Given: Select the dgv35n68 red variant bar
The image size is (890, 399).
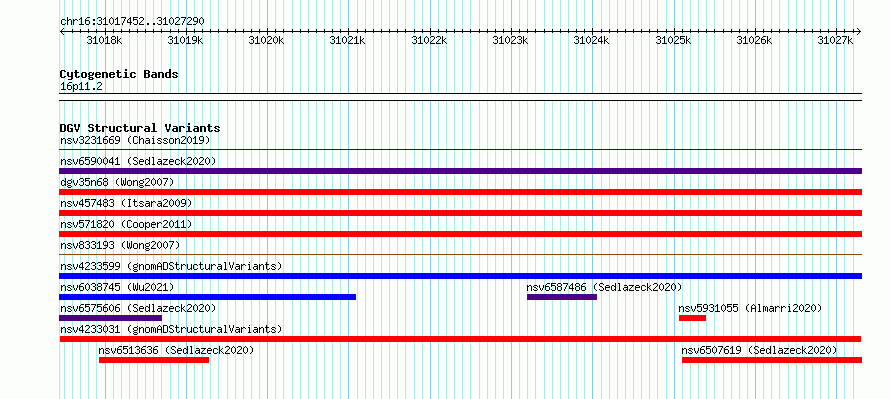Looking at the screenshot, I should tap(460, 192).
